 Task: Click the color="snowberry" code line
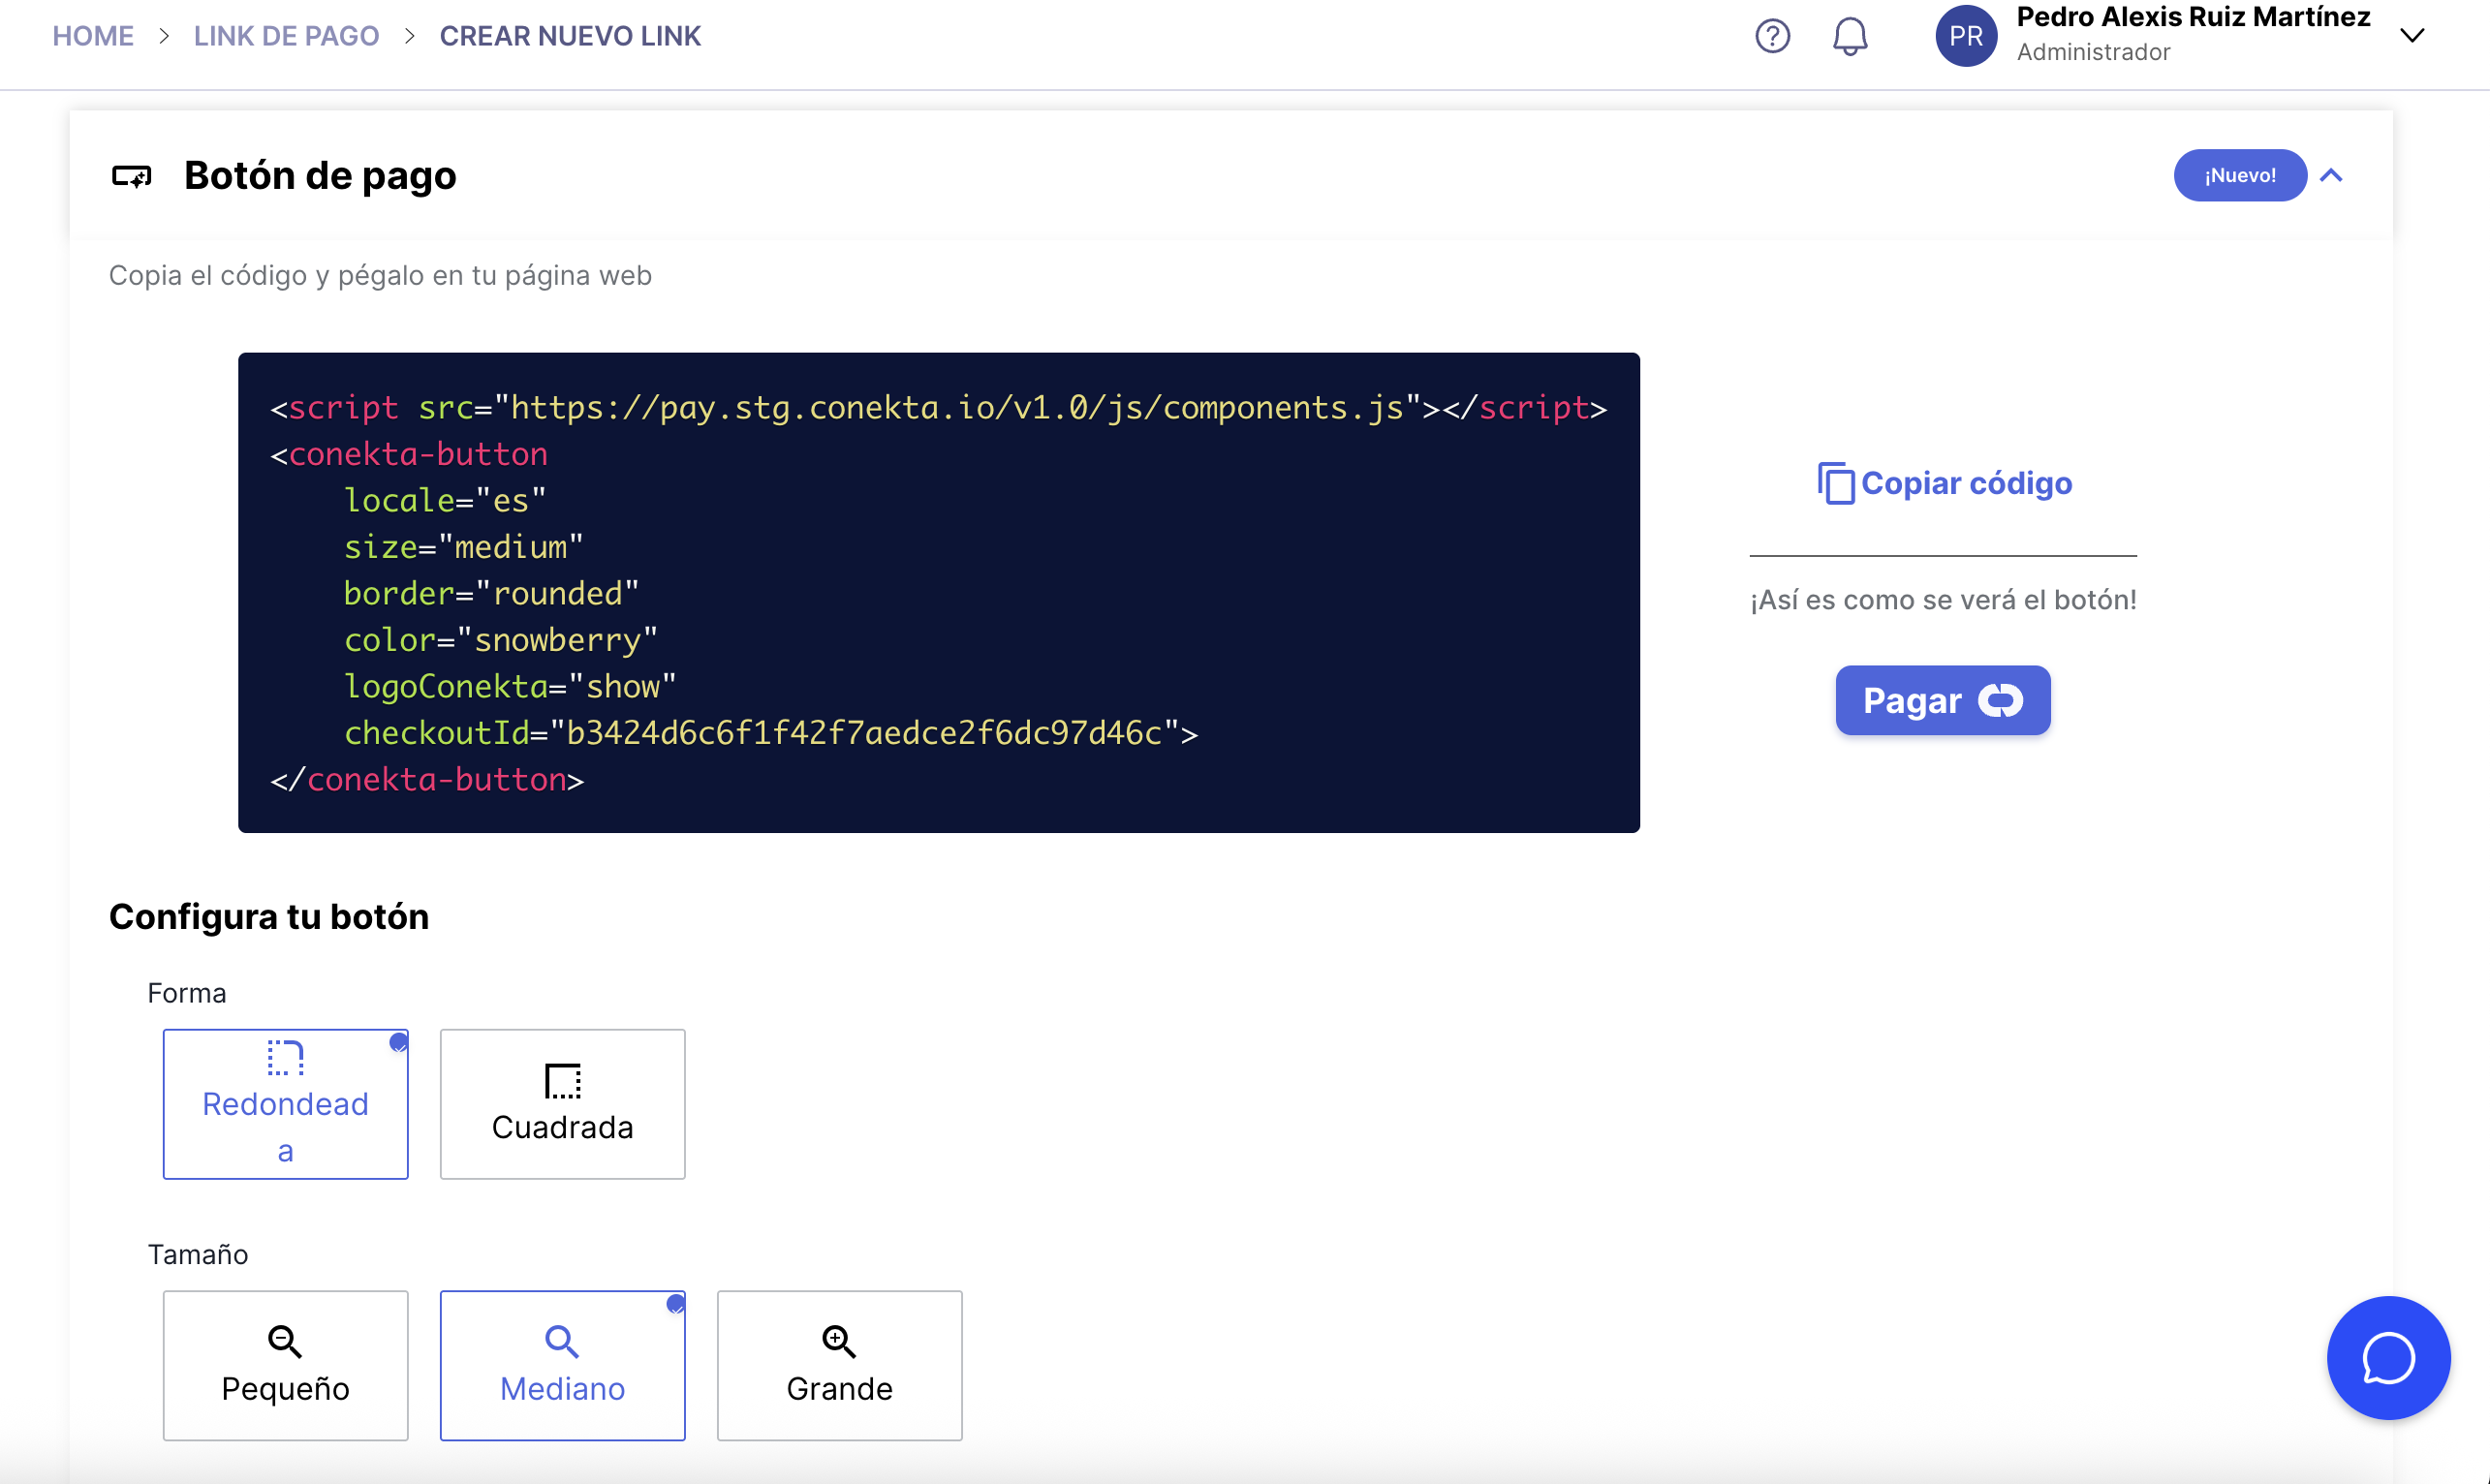point(501,640)
